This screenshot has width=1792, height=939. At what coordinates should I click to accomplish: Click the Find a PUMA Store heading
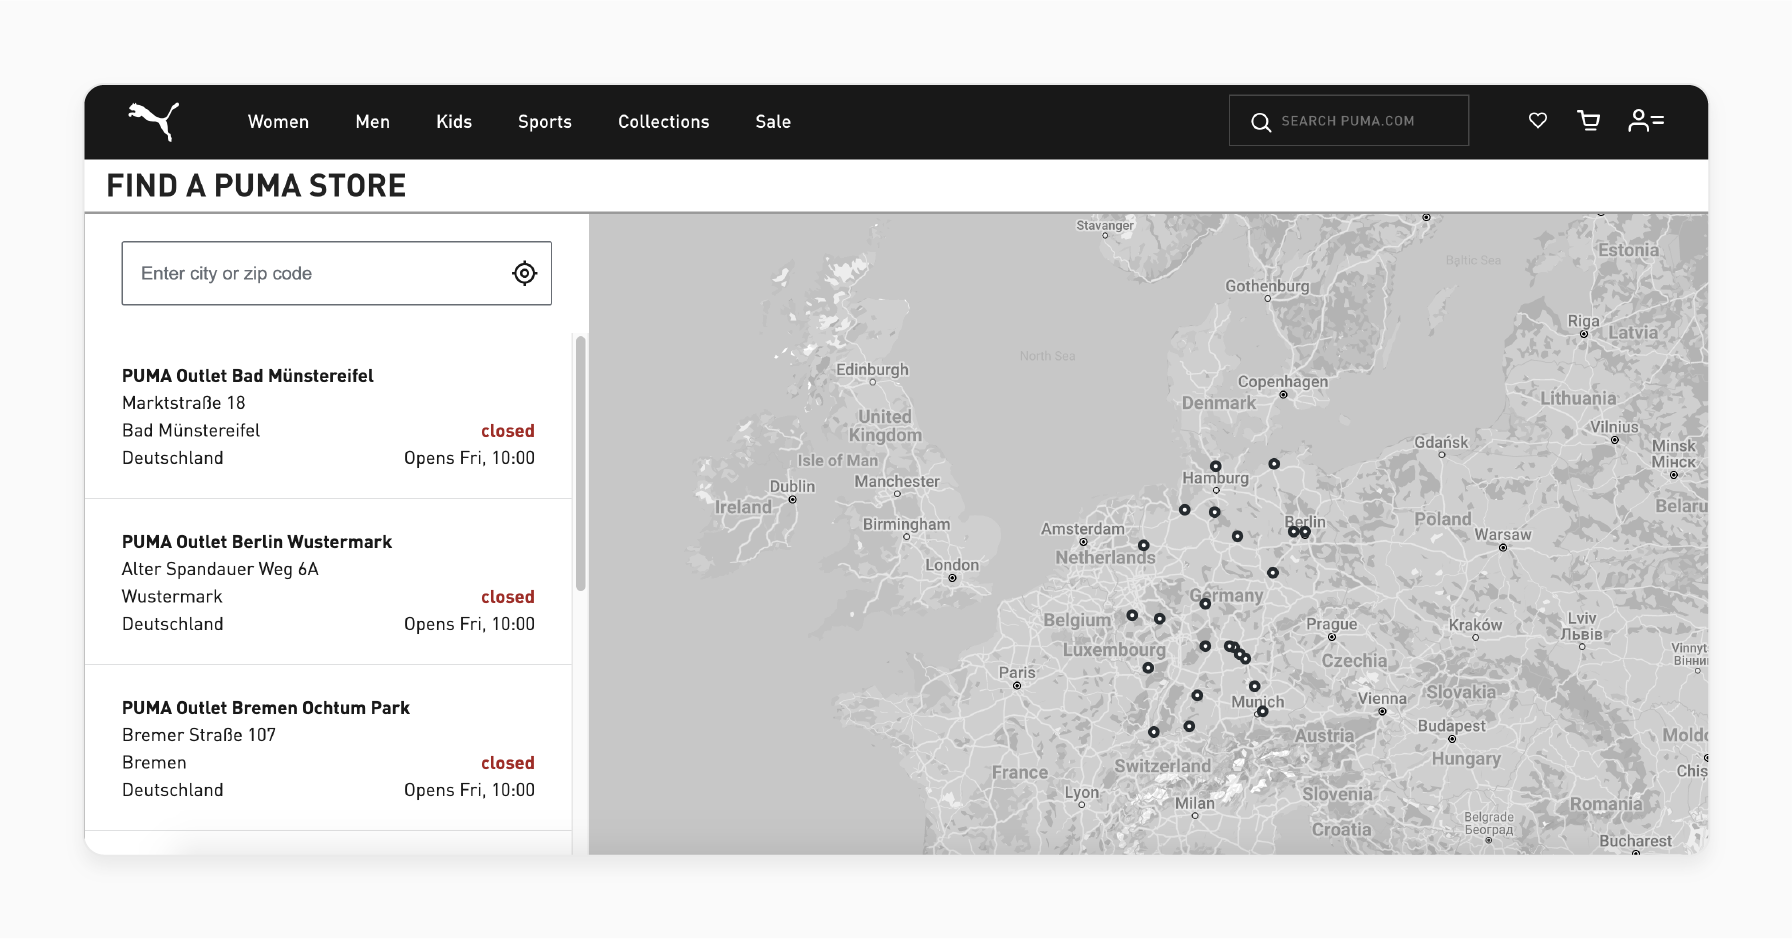tap(256, 186)
